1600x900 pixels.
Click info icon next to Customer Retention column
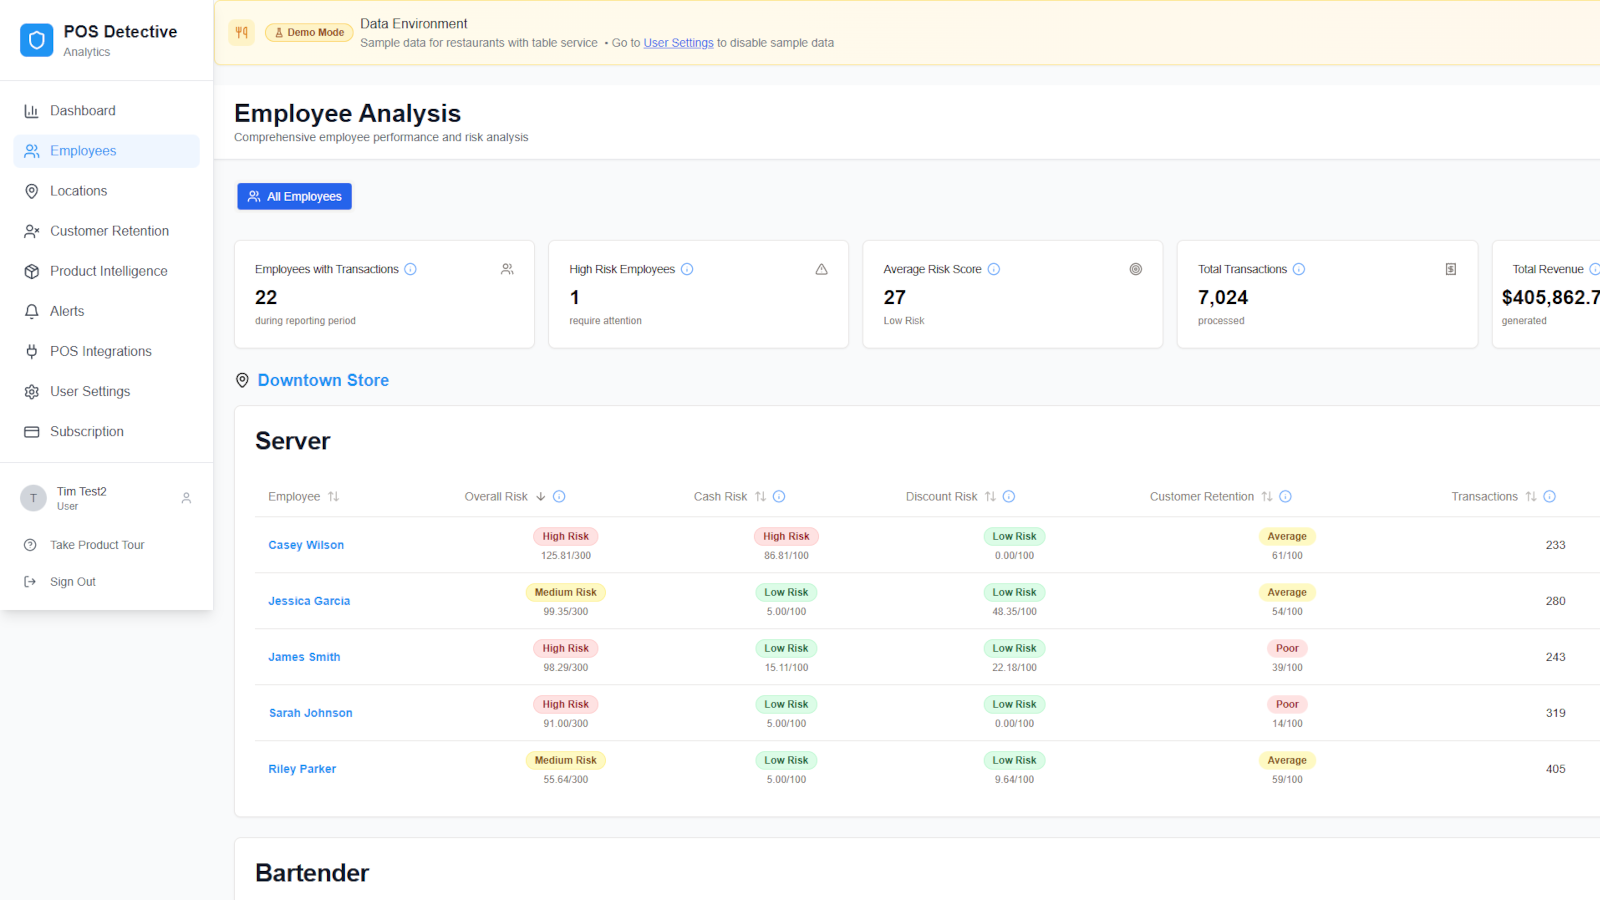1286,497
